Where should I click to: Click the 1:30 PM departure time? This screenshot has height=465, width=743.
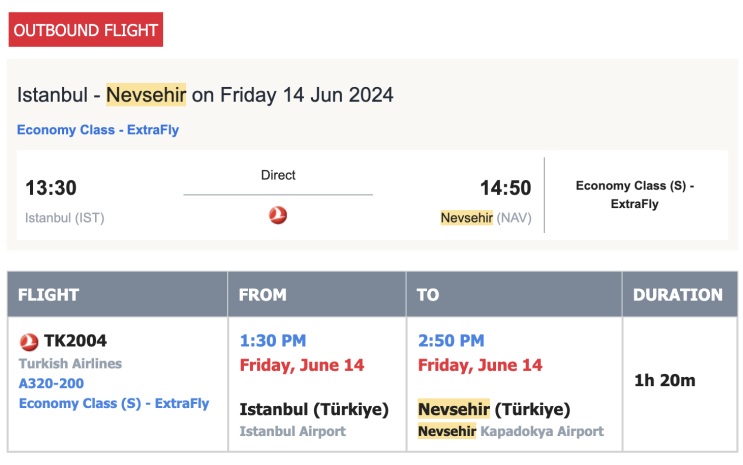click(273, 341)
